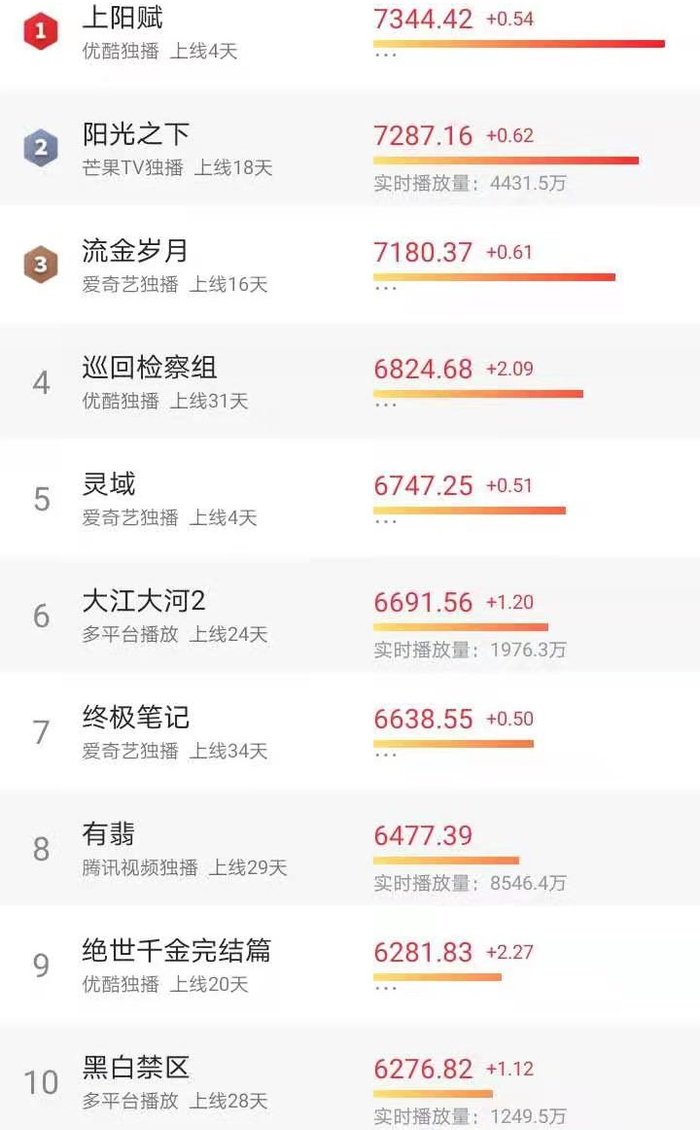Image resolution: width=700 pixels, height=1130 pixels.
Task: Click the bronze rank 3 badge icon
Action: coord(41,265)
